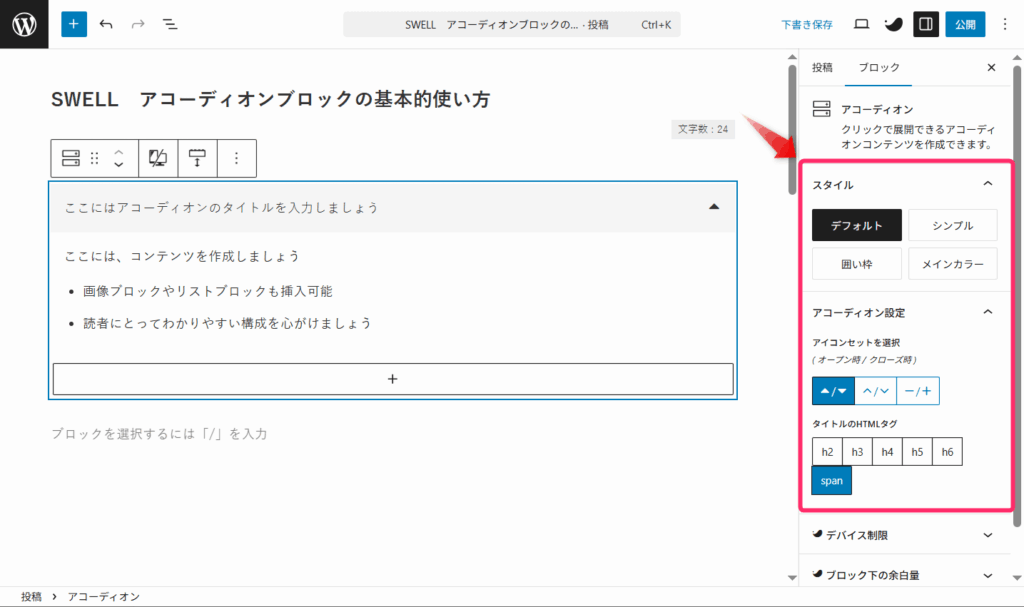Click the accordion content paragraph
This screenshot has width=1024, height=607.
[x=182, y=256]
